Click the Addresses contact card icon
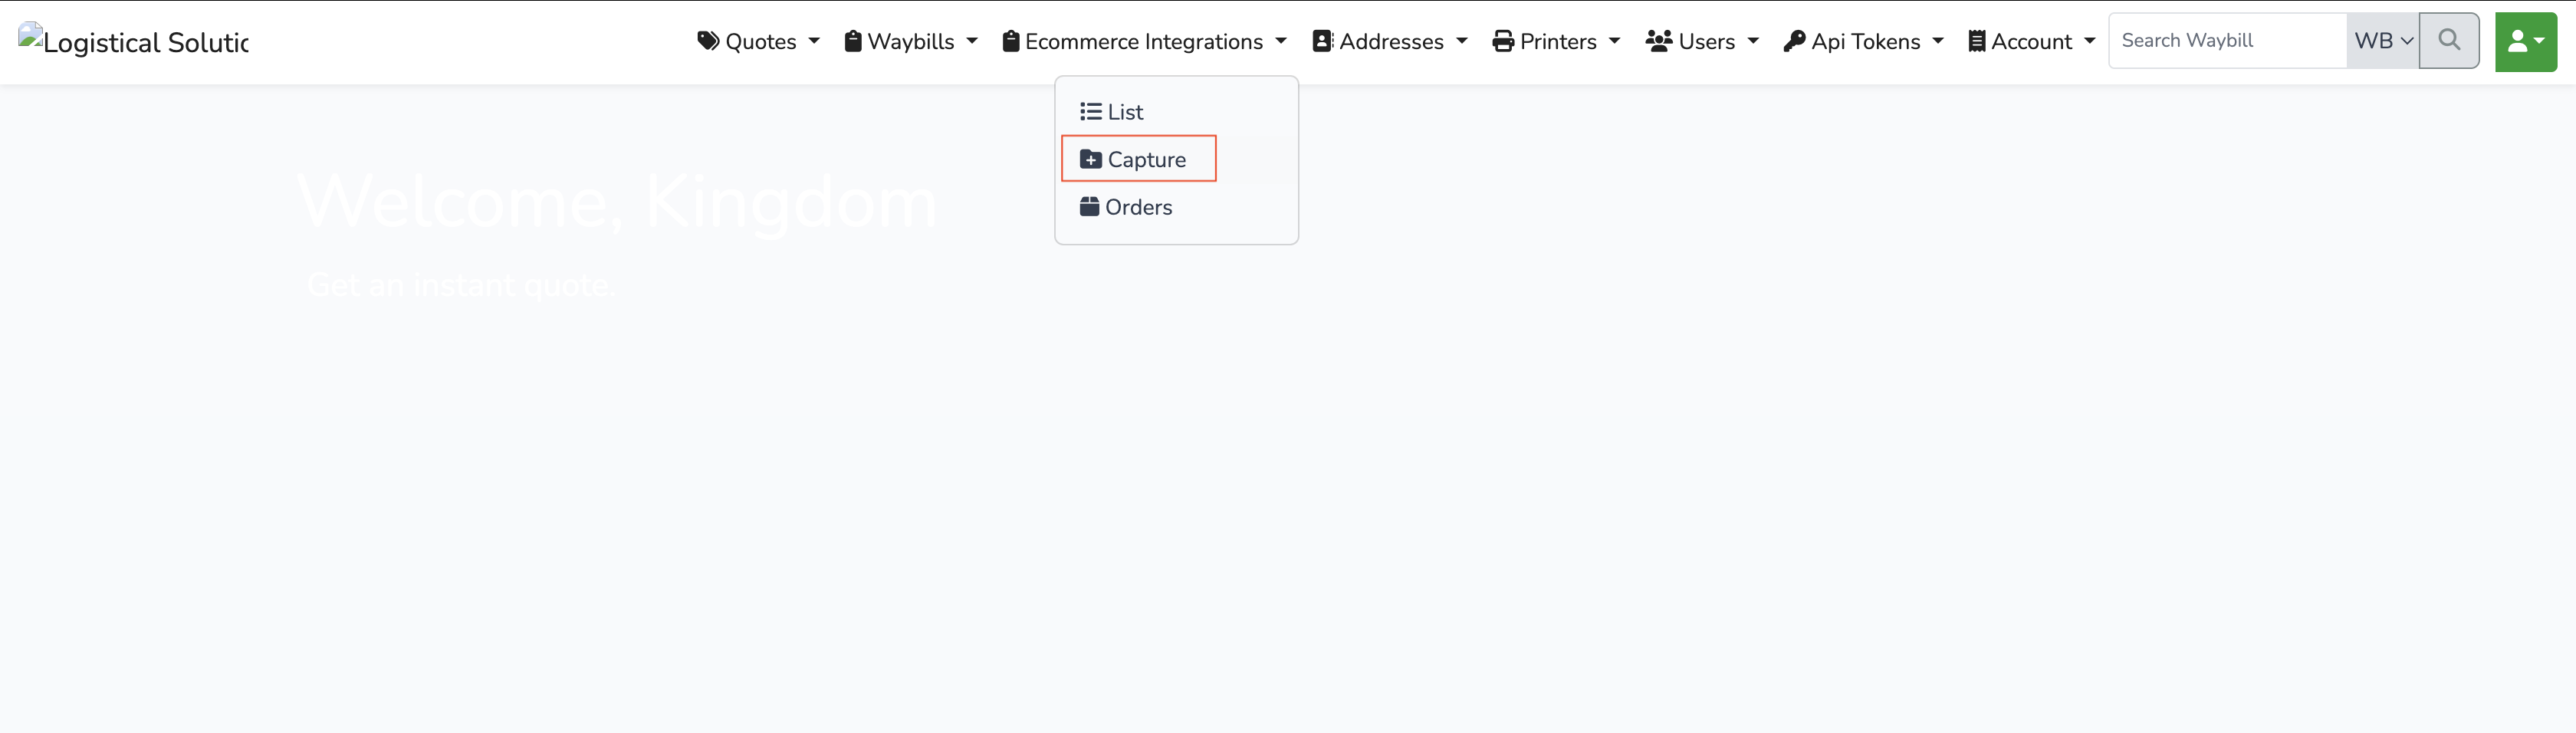Viewport: 2576px width, 733px height. (x=1322, y=41)
